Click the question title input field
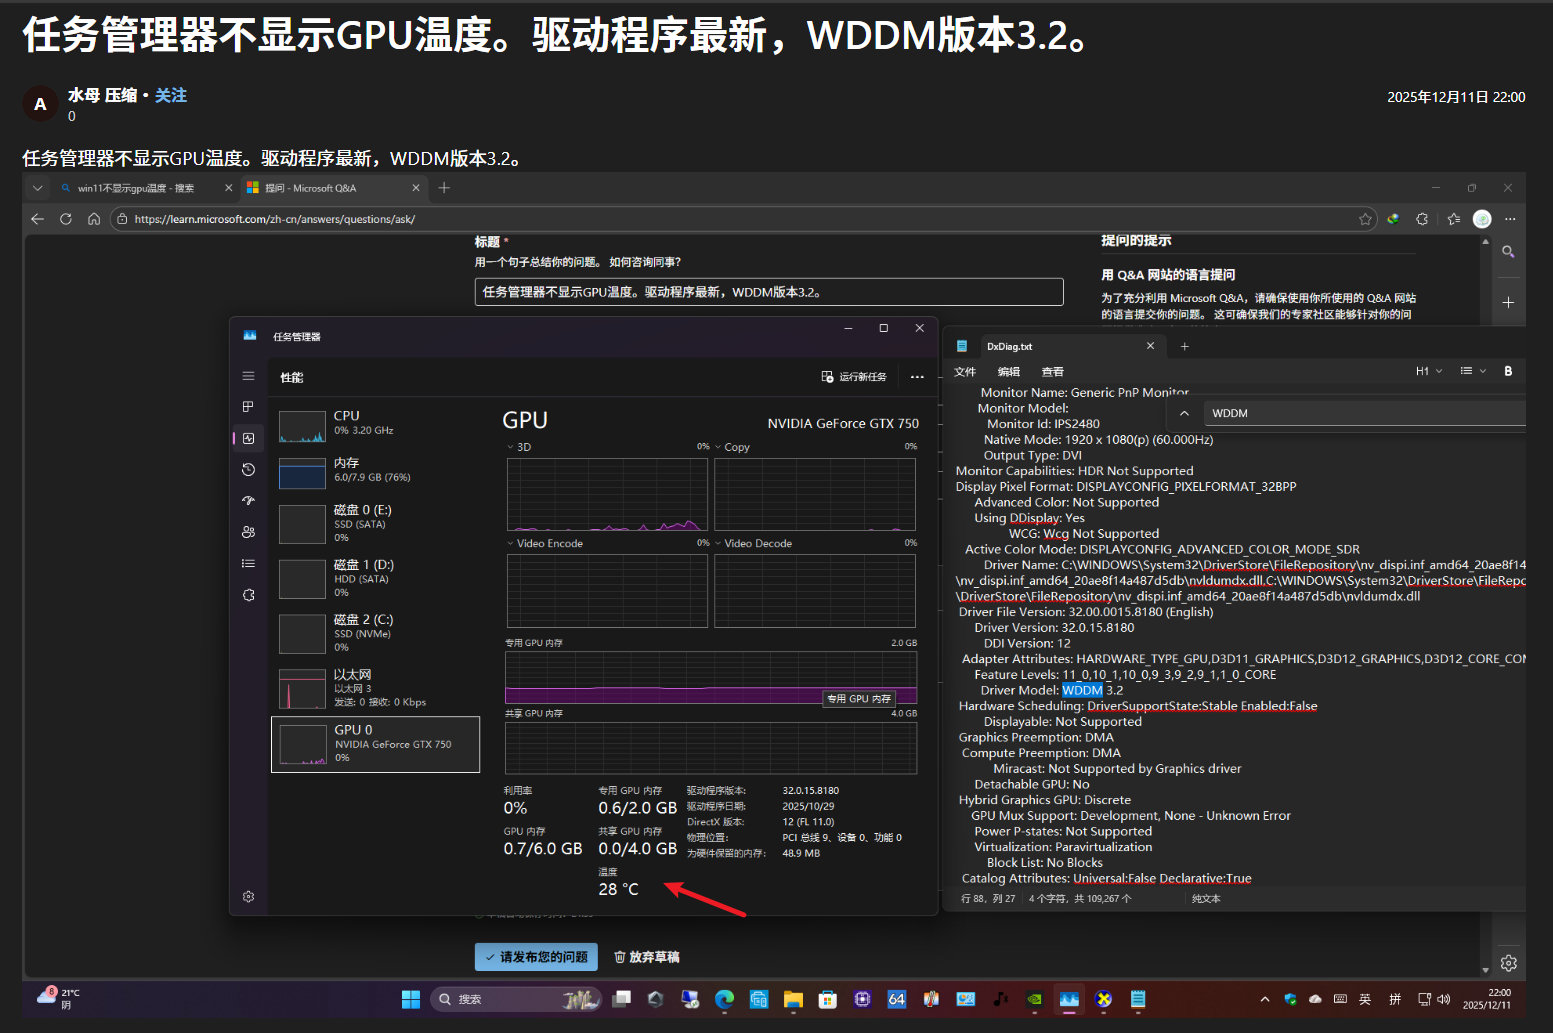1553x1033 pixels. (769, 292)
